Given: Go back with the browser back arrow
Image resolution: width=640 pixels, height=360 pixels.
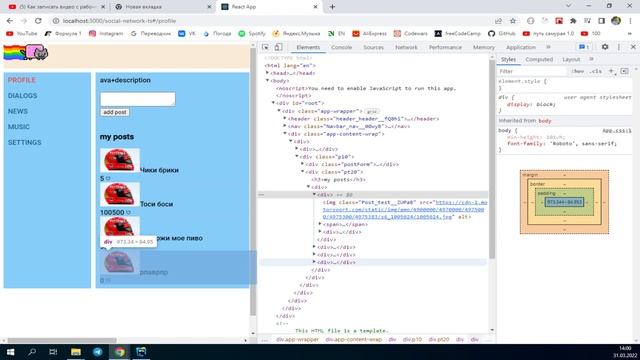Looking at the screenshot, I should coord(10,21).
